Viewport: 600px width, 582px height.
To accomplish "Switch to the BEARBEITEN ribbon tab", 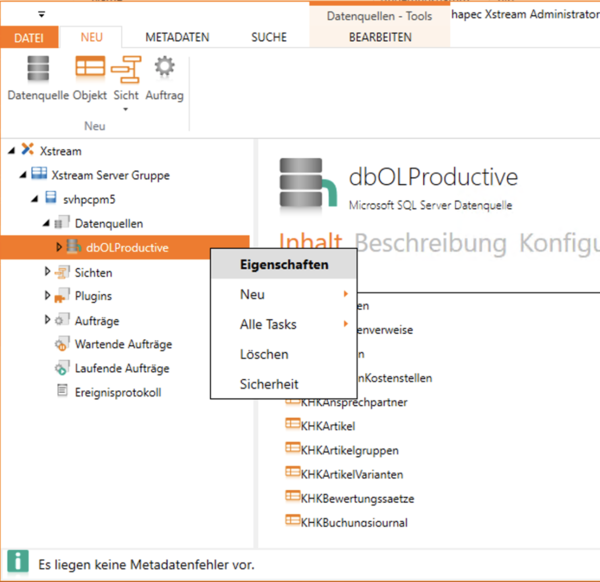I will (x=380, y=37).
